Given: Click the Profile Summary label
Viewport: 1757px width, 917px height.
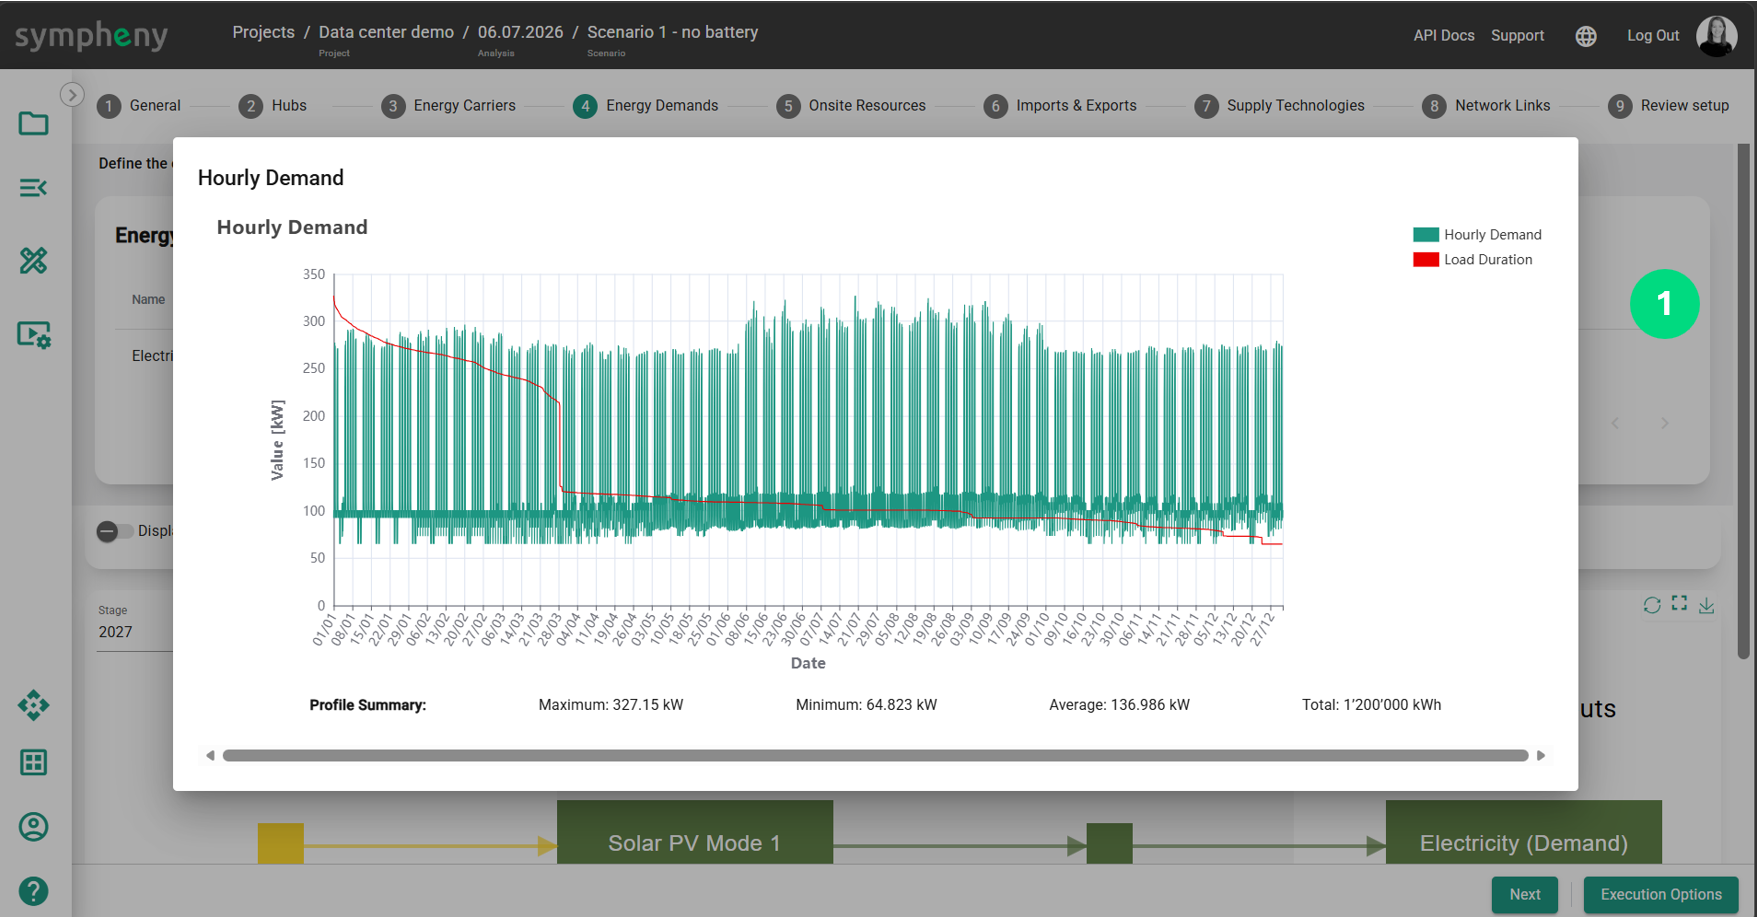Looking at the screenshot, I should coord(367,705).
